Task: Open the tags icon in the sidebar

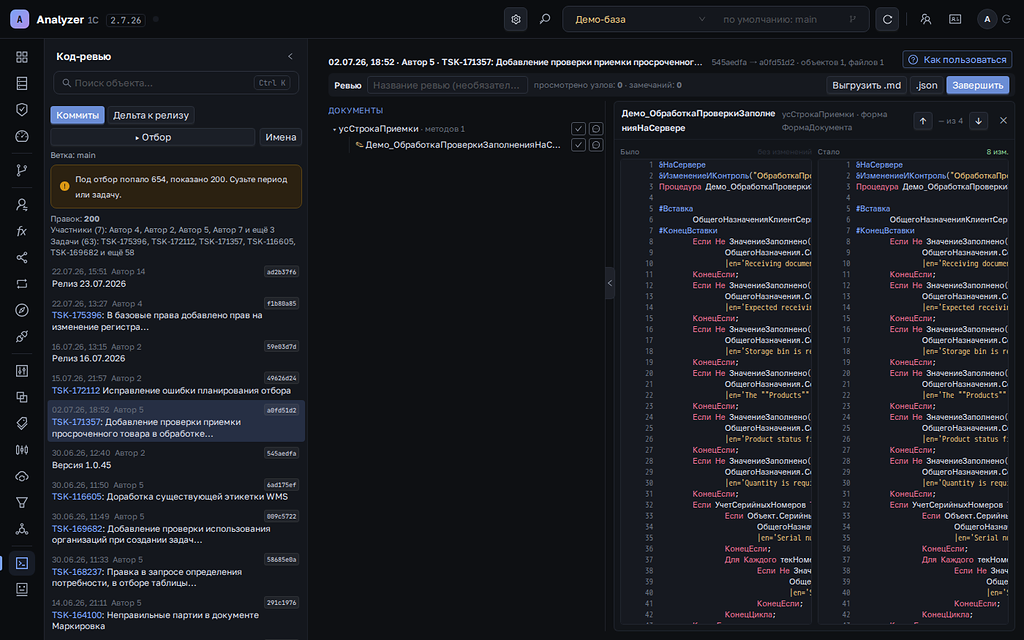Action: tap(22, 423)
